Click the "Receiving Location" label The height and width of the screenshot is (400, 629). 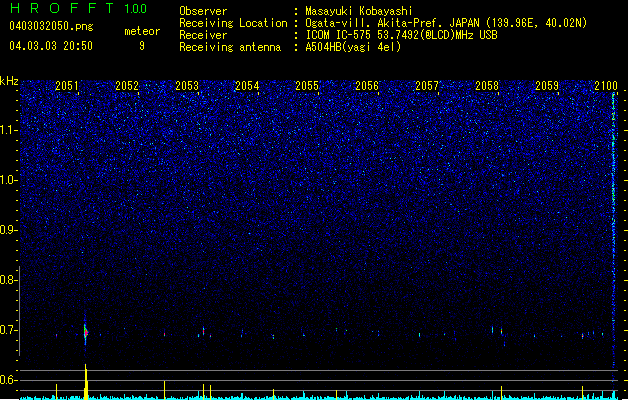click(233, 23)
